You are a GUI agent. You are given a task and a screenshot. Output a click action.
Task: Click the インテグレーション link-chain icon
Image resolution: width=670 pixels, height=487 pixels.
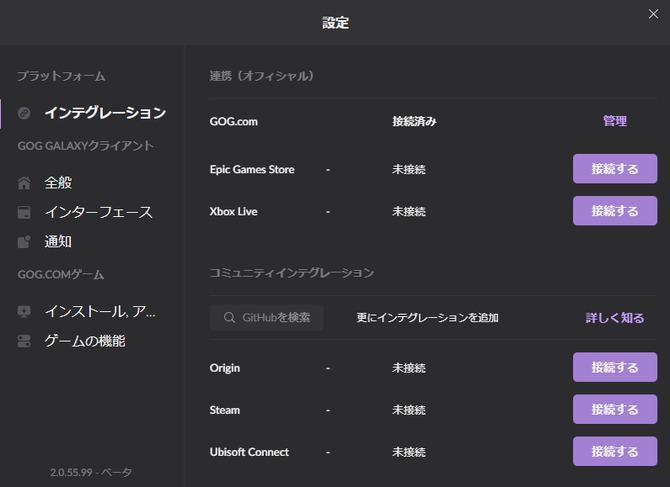(24, 113)
